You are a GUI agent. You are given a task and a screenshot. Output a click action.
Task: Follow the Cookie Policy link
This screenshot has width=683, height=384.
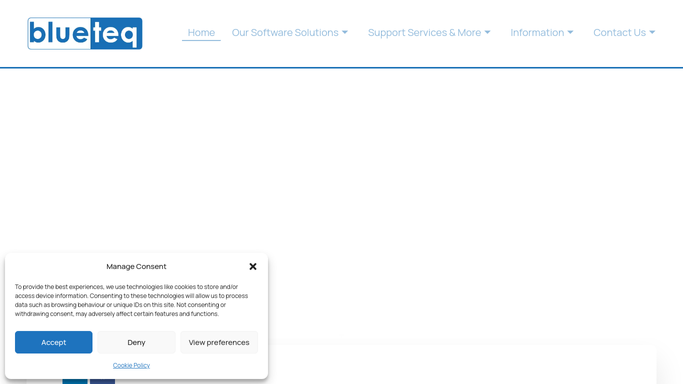[x=131, y=365]
